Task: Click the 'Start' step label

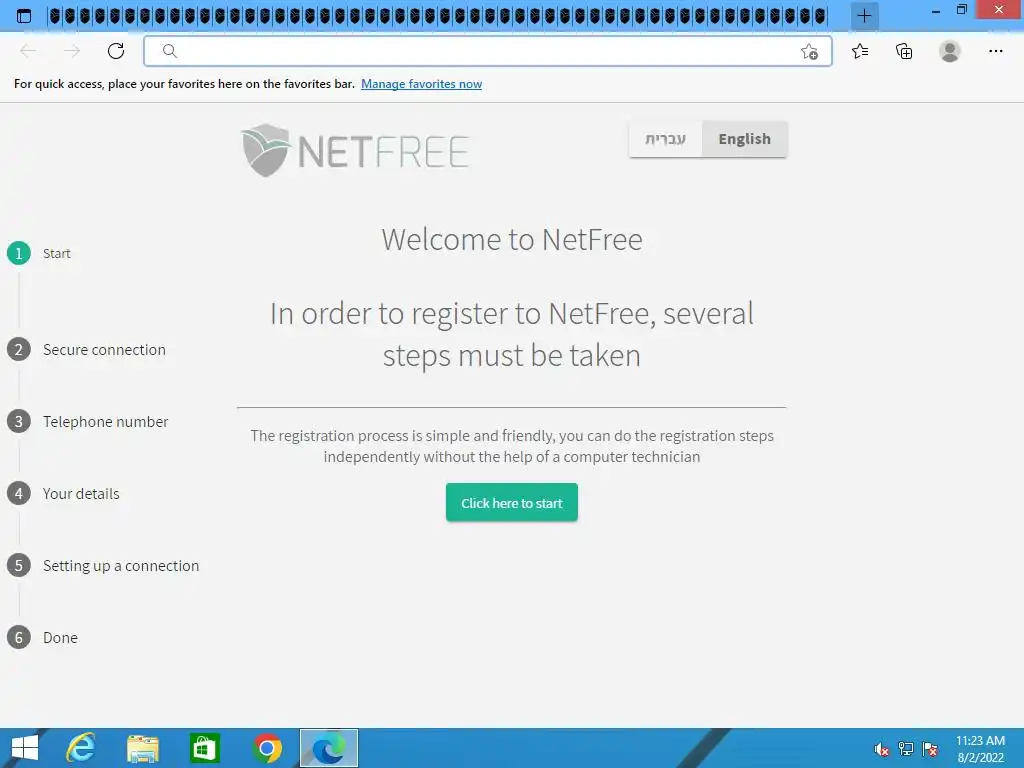Action: click(x=57, y=253)
